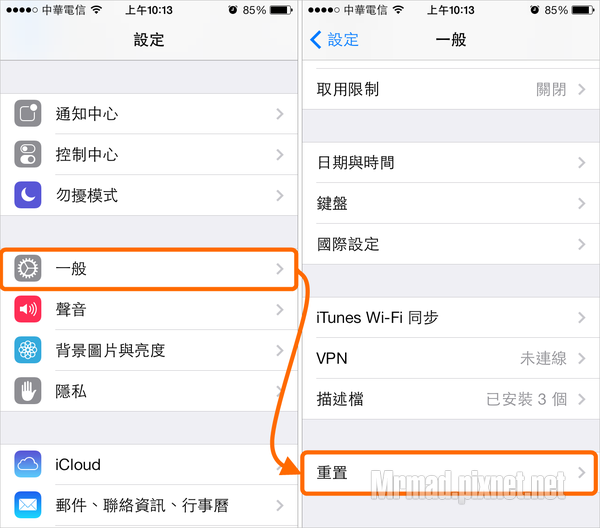The height and width of the screenshot is (528, 600).
Task: Tap the Privacy (隱私) hand icon
Action: (x=28, y=391)
